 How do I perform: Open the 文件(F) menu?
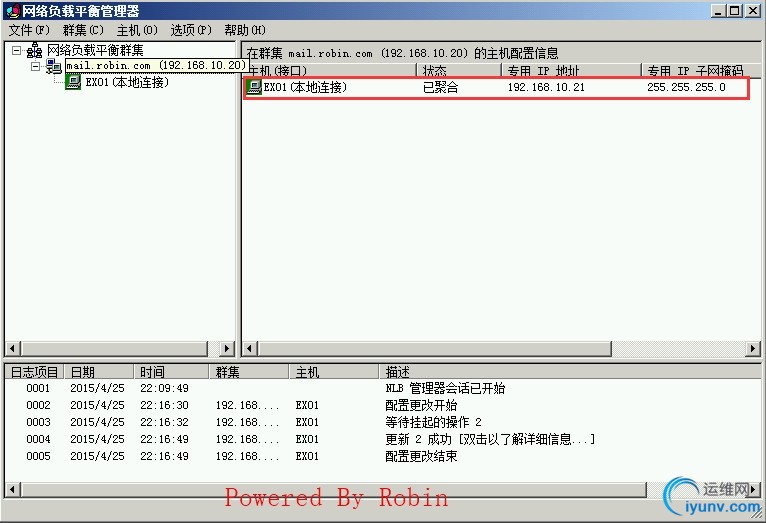click(x=29, y=30)
